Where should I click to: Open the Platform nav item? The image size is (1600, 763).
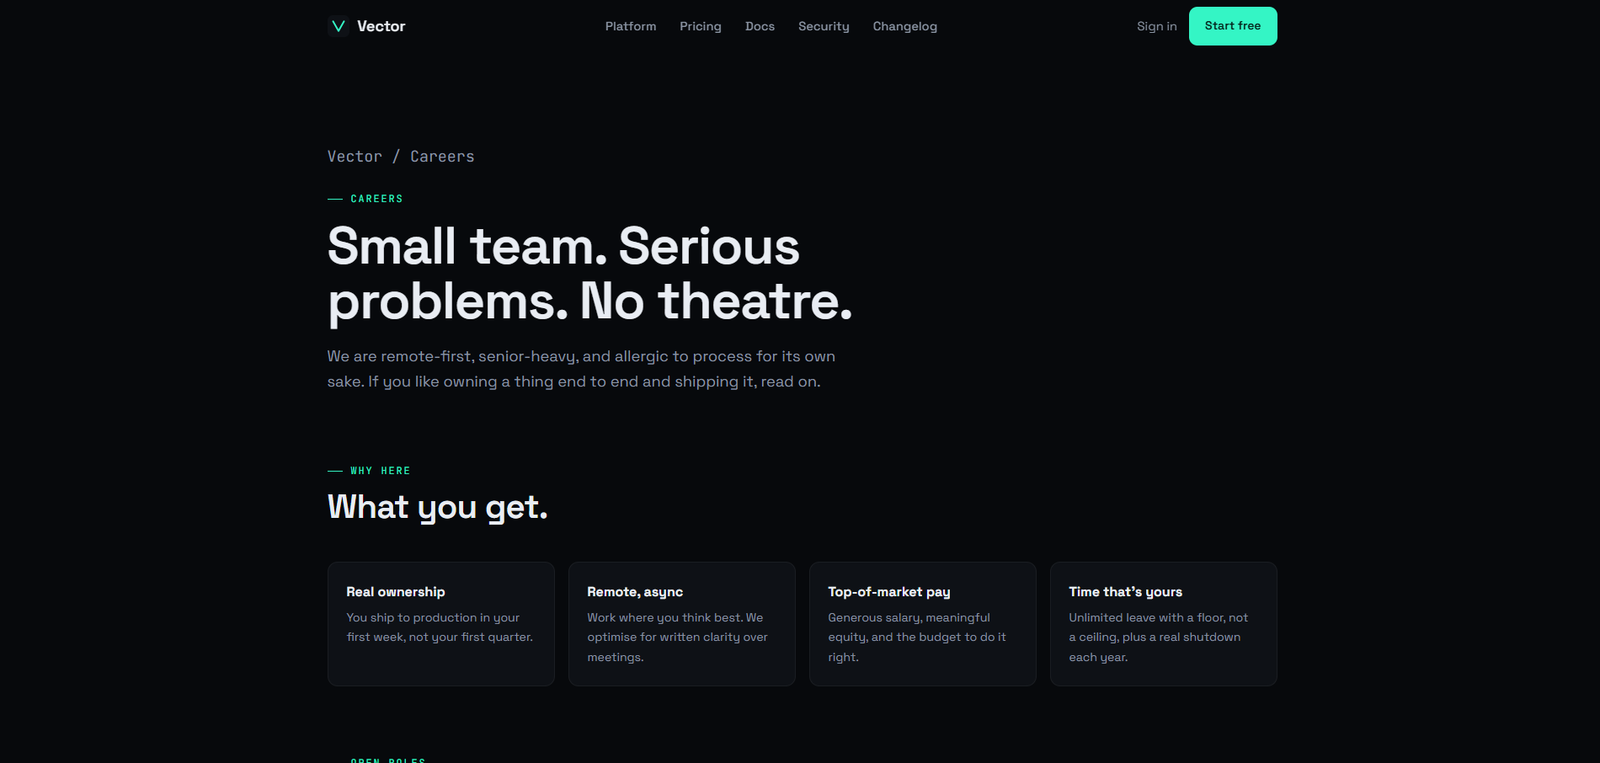click(x=631, y=26)
